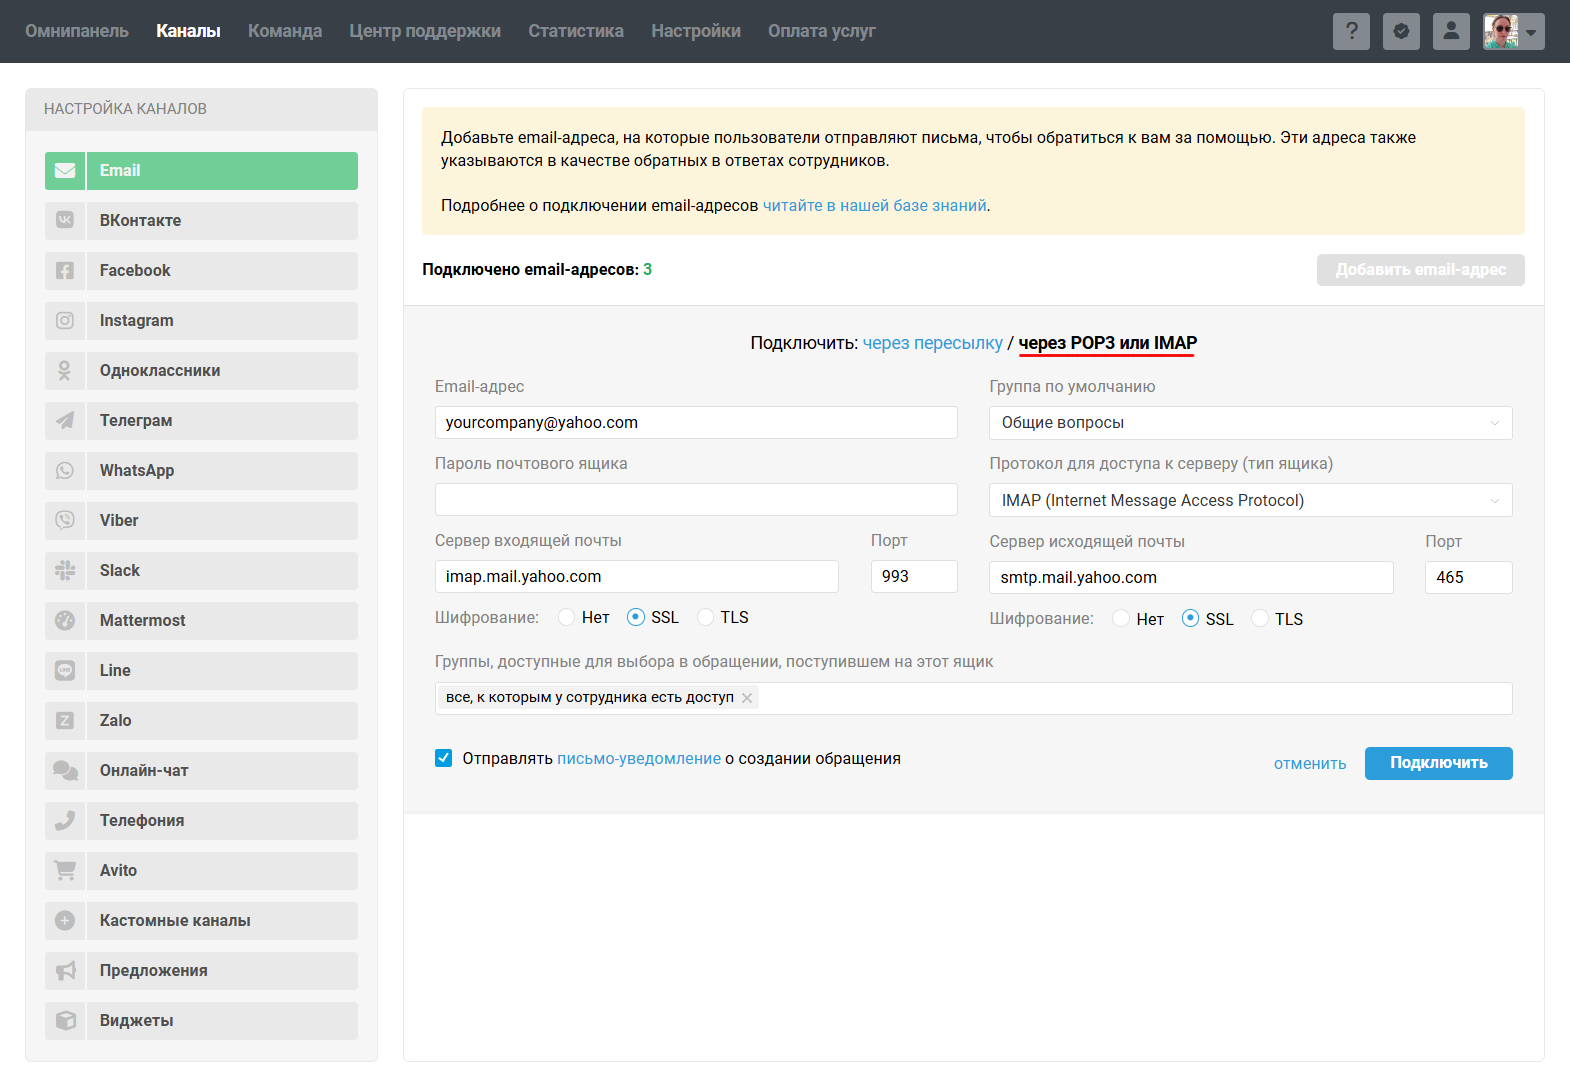Uncheck the notification email checkbox
The image size is (1570, 1087).
pyautogui.click(x=444, y=758)
